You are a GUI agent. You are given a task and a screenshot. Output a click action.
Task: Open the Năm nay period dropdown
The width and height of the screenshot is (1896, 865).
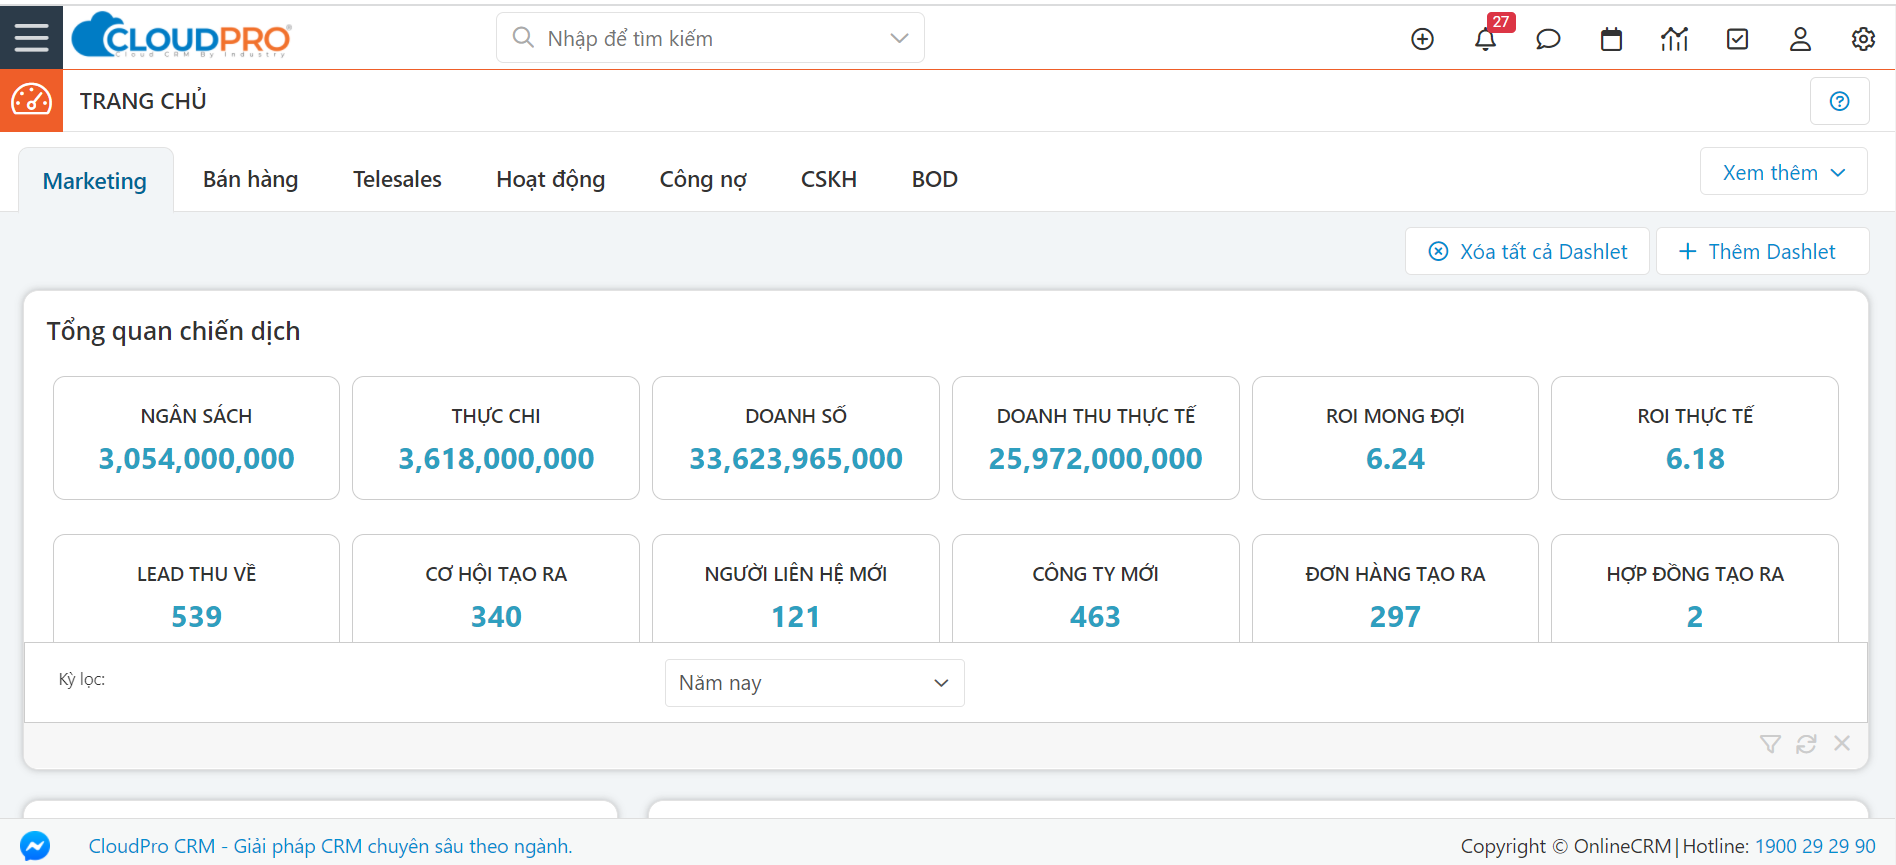click(x=814, y=683)
